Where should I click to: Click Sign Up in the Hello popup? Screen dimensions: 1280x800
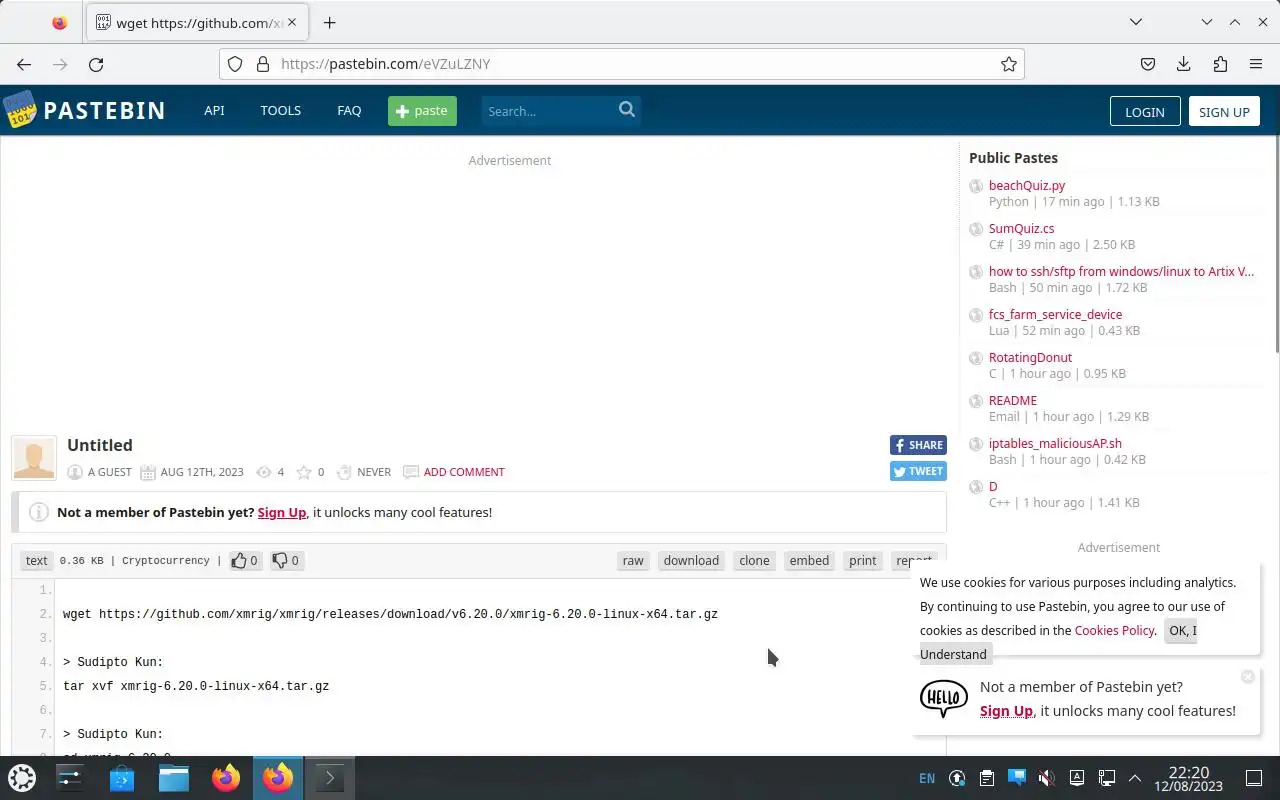(1006, 711)
